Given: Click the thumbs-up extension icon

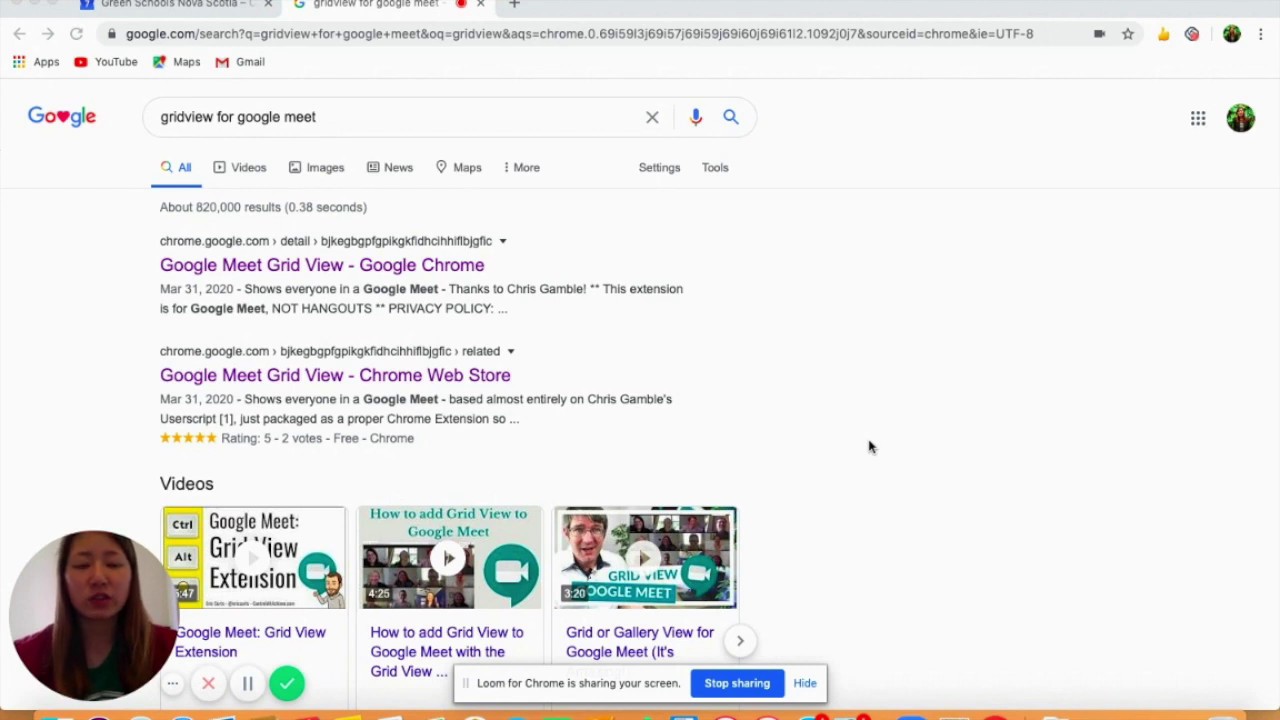Looking at the screenshot, I should (x=1163, y=34).
